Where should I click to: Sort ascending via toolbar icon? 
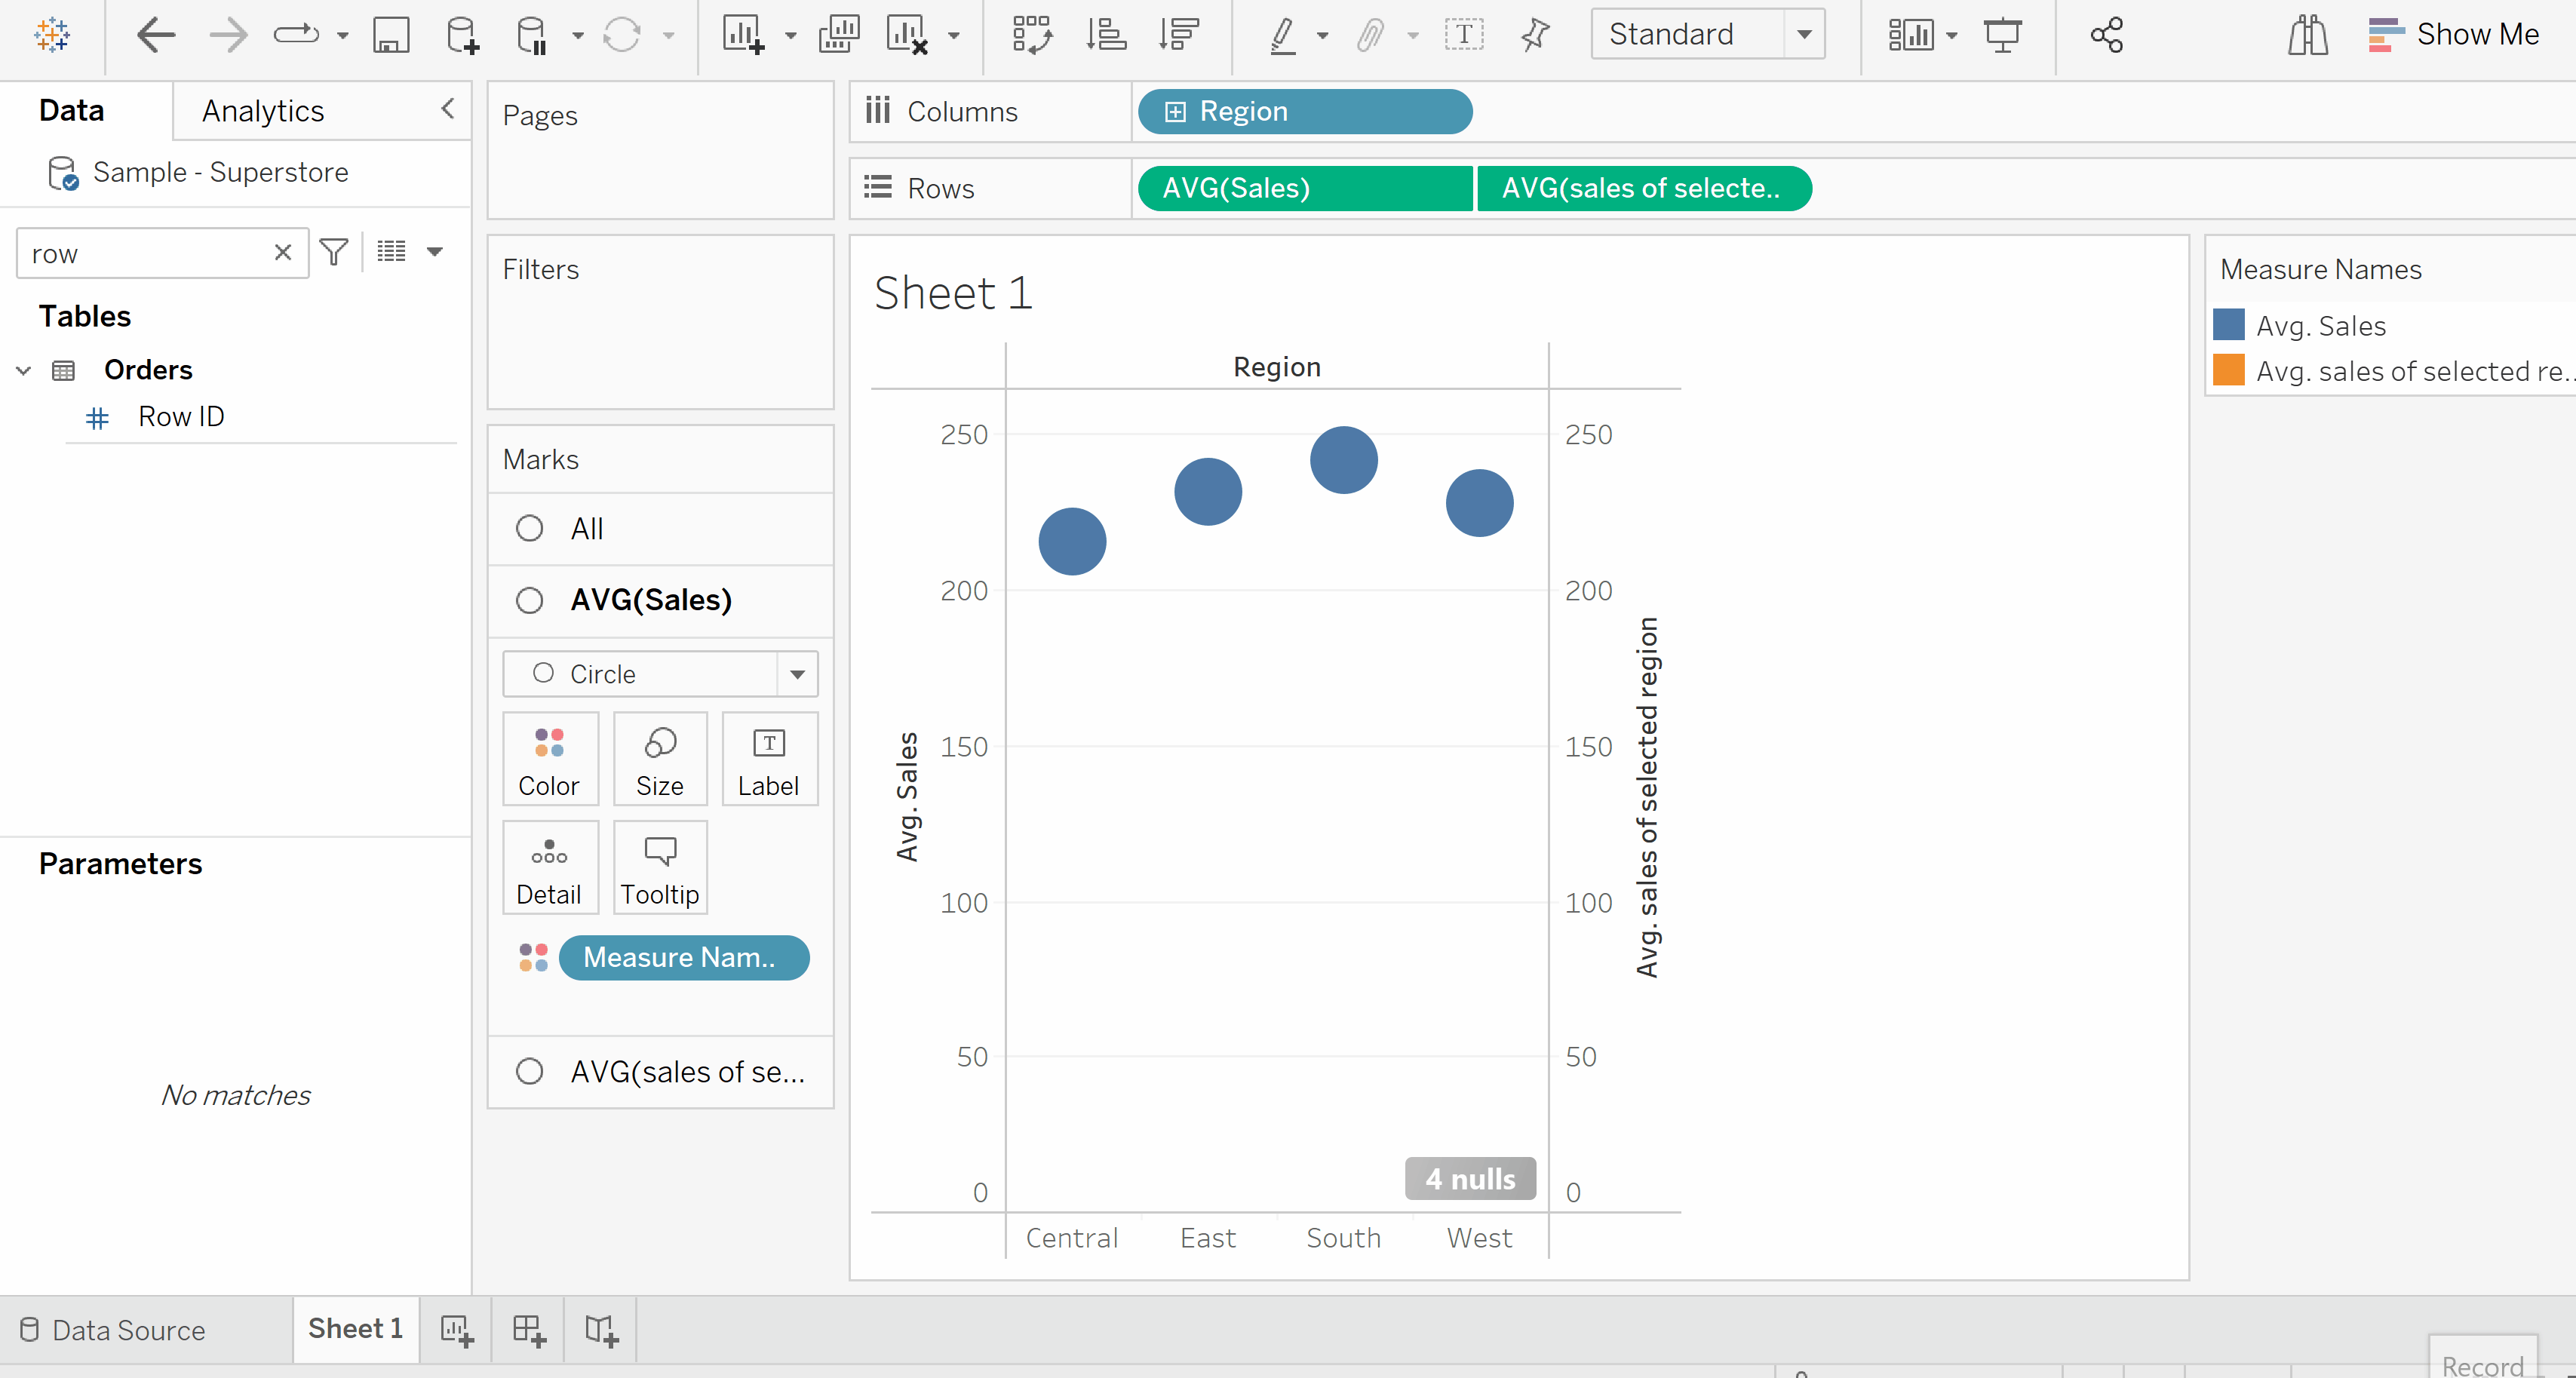(1106, 35)
